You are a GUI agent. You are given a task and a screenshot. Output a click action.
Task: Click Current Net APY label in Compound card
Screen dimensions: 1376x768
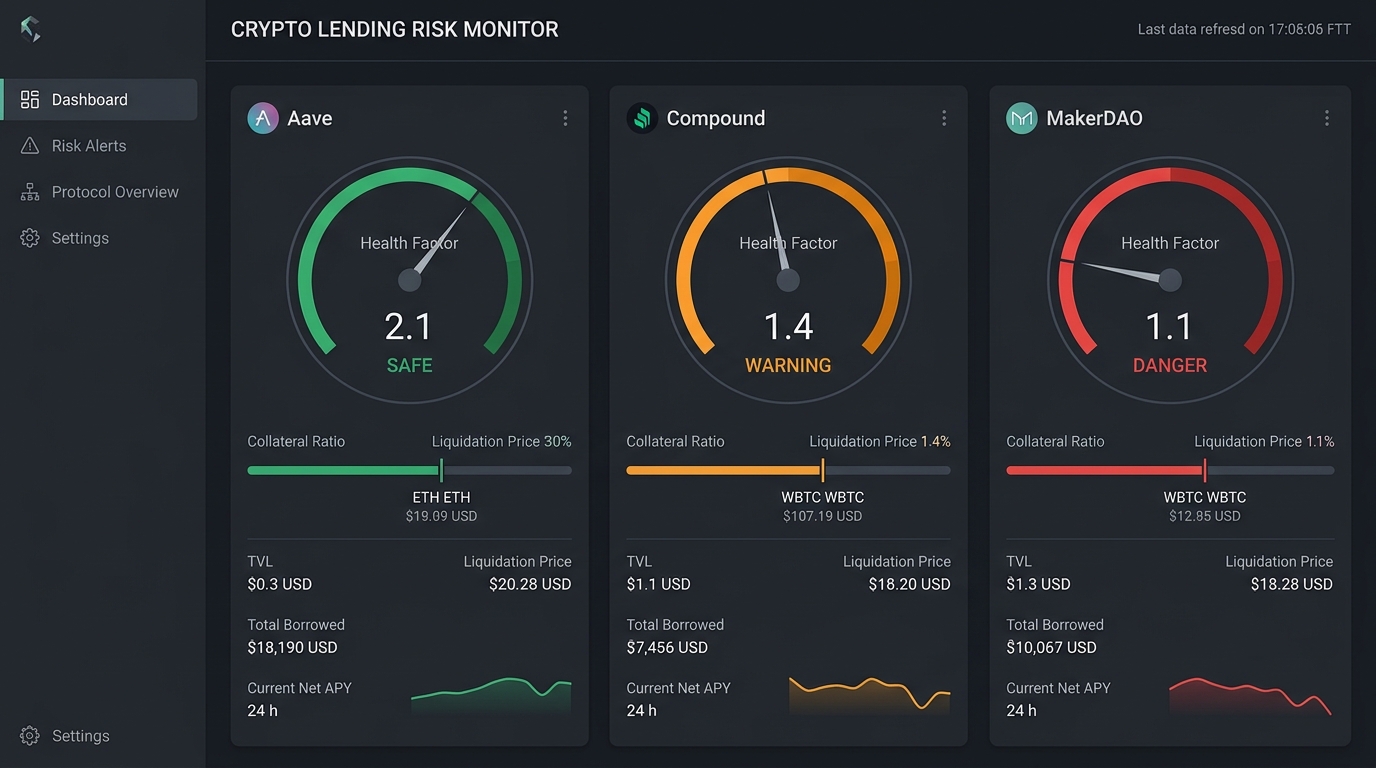coord(678,688)
